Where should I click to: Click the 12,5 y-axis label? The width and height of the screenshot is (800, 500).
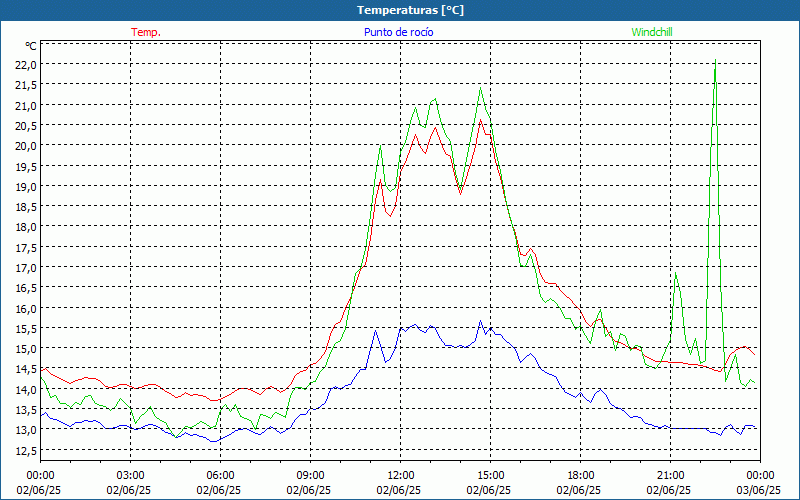26,451
